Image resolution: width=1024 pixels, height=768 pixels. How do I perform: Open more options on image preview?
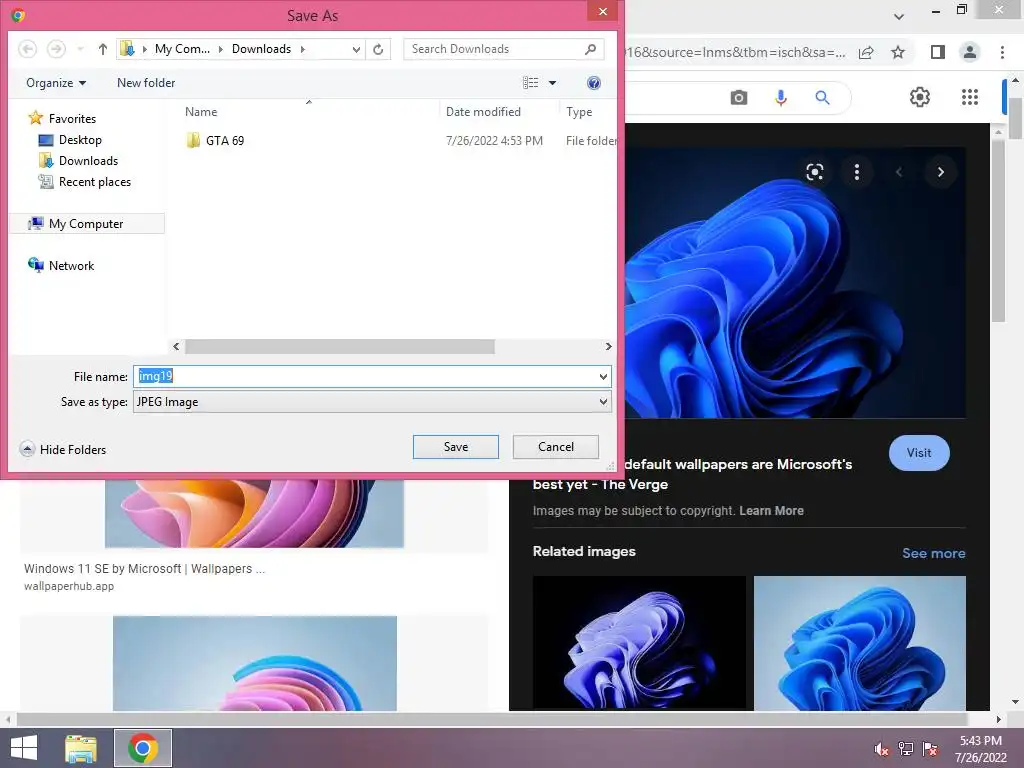point(857,172)
